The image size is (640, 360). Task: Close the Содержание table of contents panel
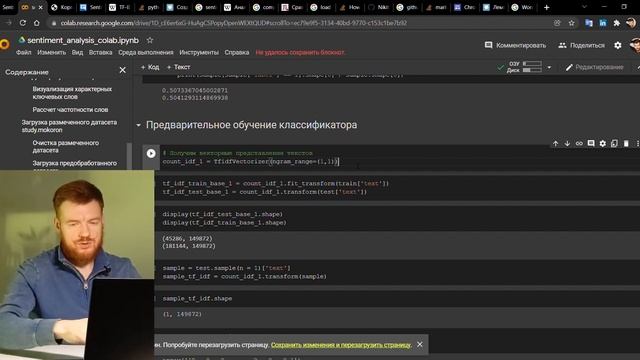pos(122,70)
